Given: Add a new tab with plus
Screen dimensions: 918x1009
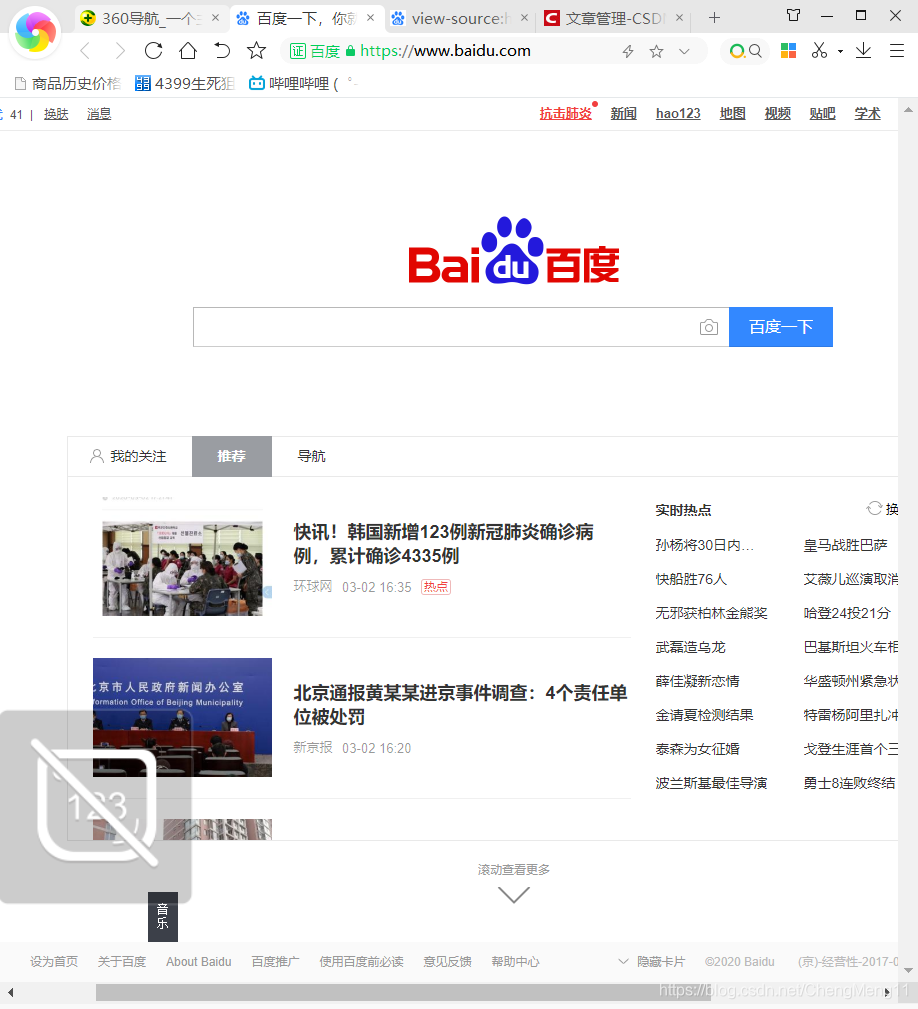Looking at the screenshot, I should (x=714, y=18).
